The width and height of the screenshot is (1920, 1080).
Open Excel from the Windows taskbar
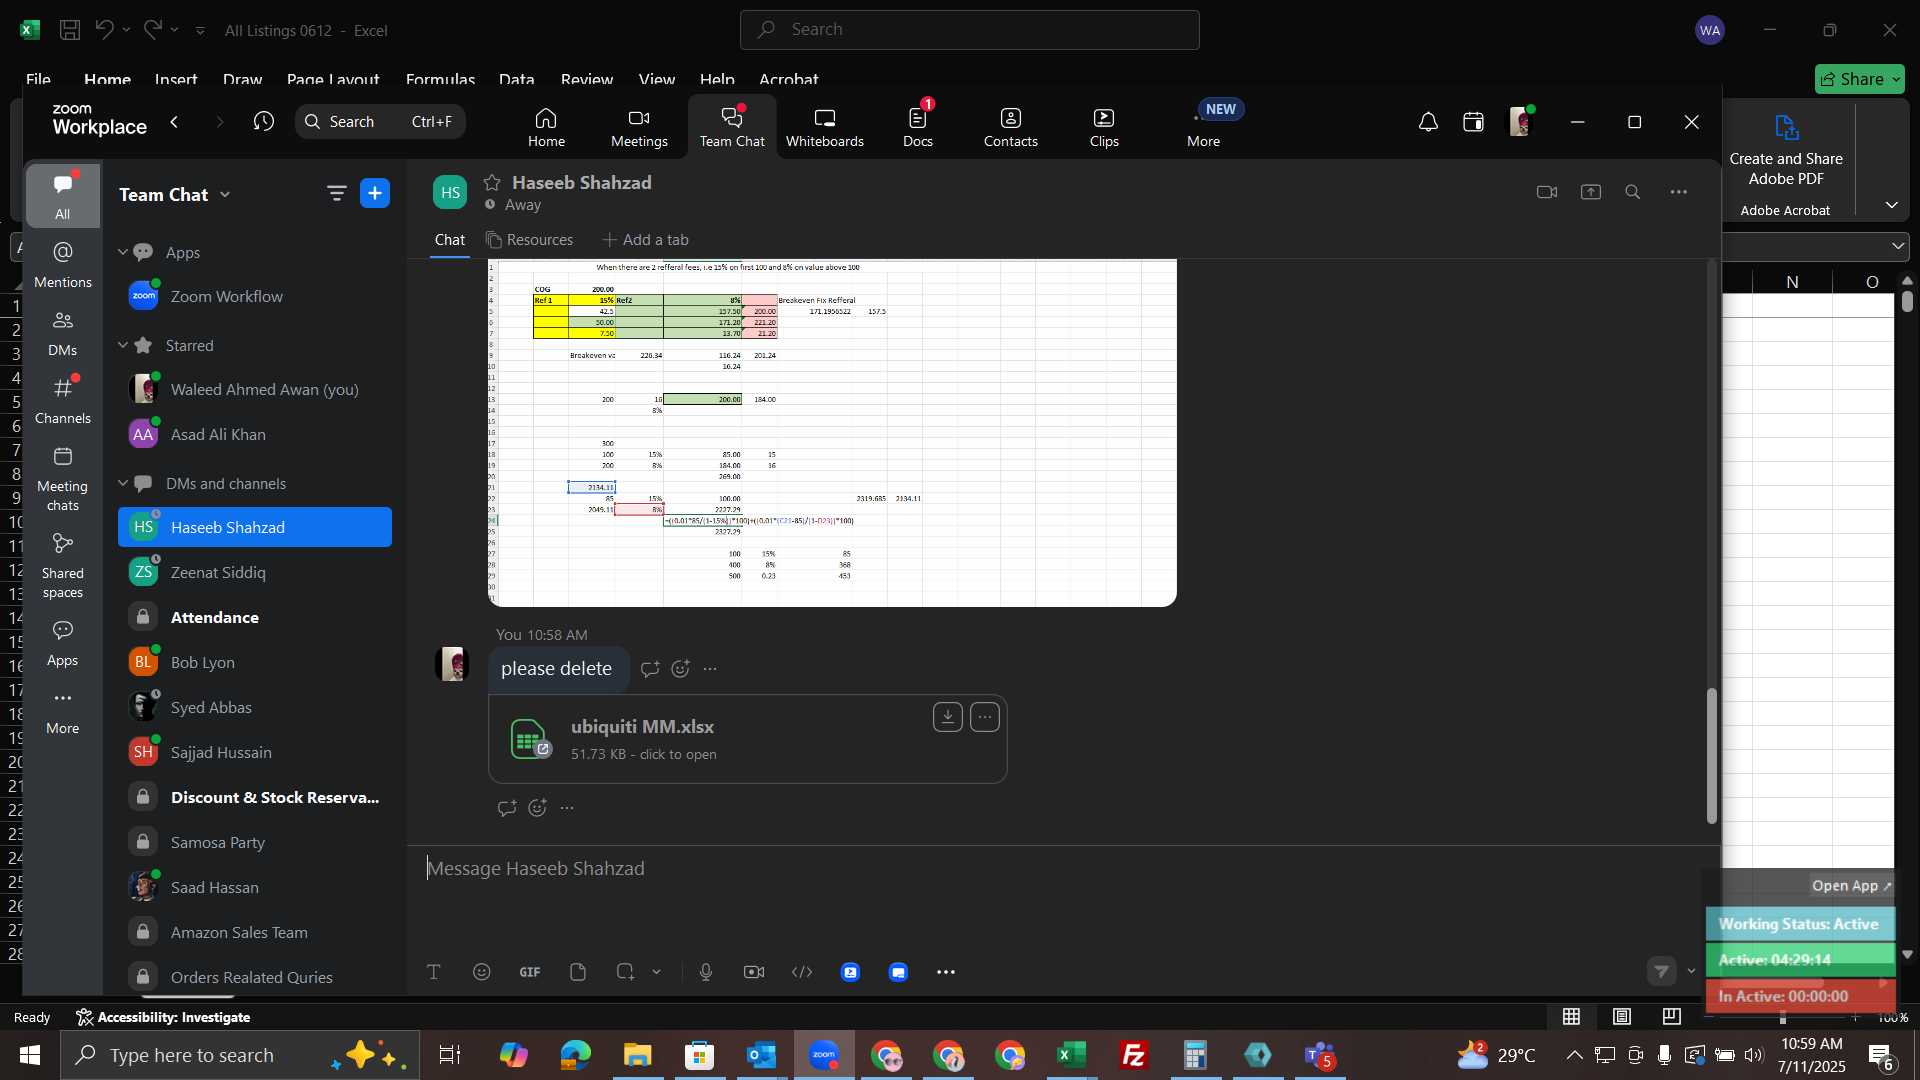coord(1072,1055)
